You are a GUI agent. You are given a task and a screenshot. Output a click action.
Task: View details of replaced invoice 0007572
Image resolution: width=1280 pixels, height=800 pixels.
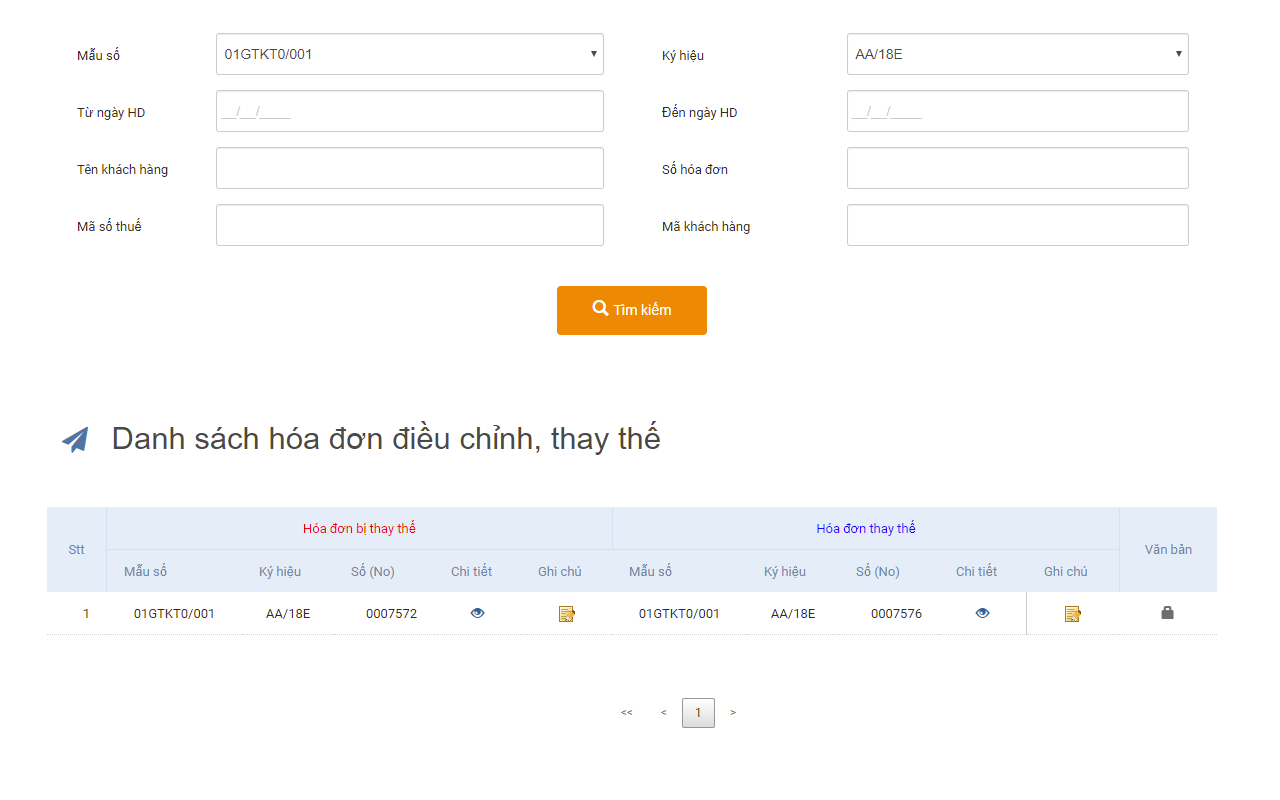(x=477, y=613)
